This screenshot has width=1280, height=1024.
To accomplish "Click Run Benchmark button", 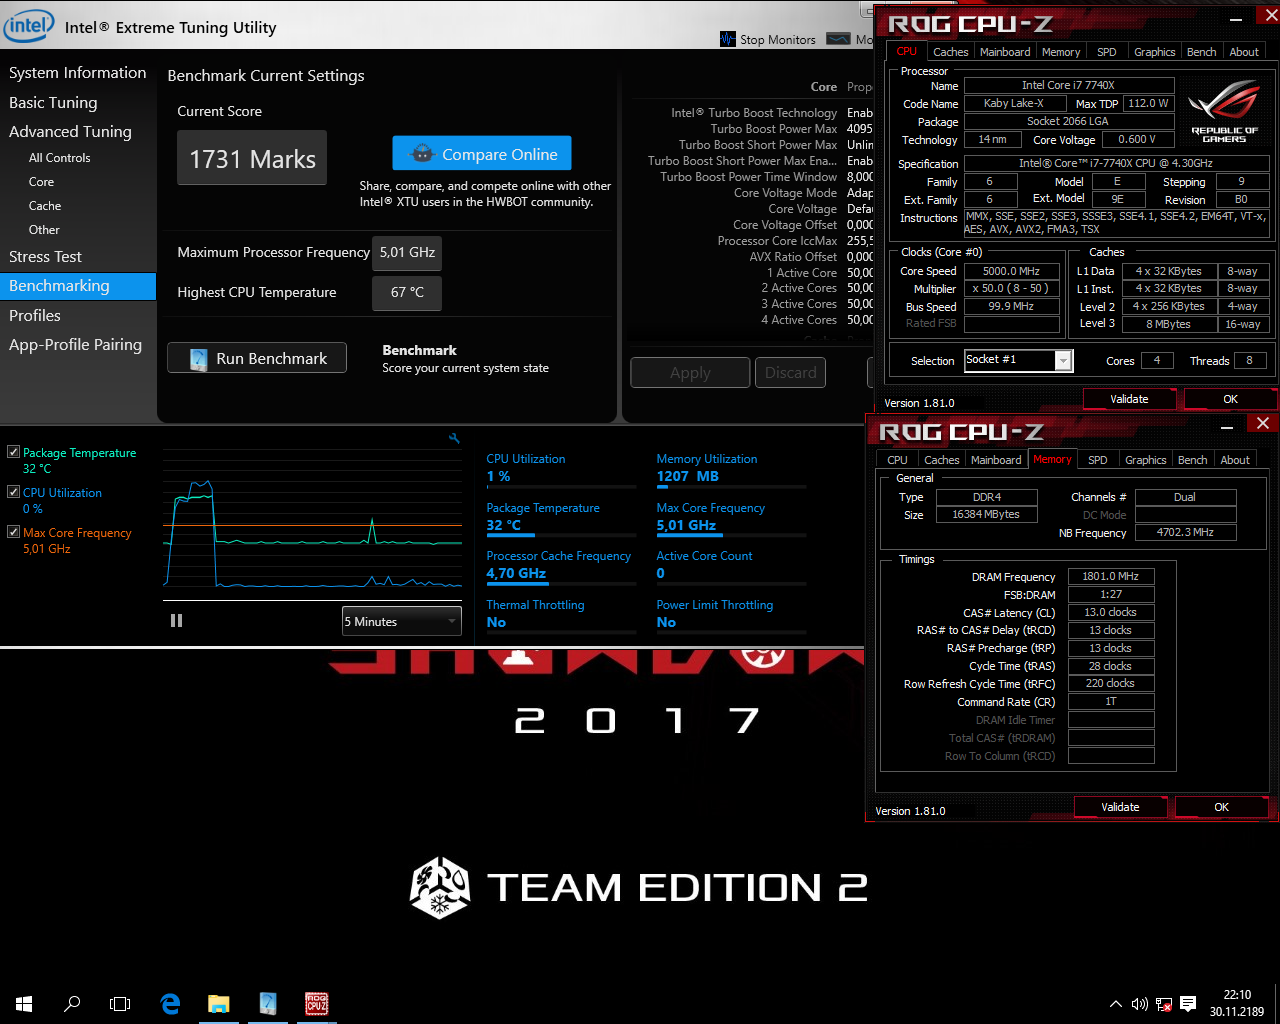I will (x=257, y=358).
